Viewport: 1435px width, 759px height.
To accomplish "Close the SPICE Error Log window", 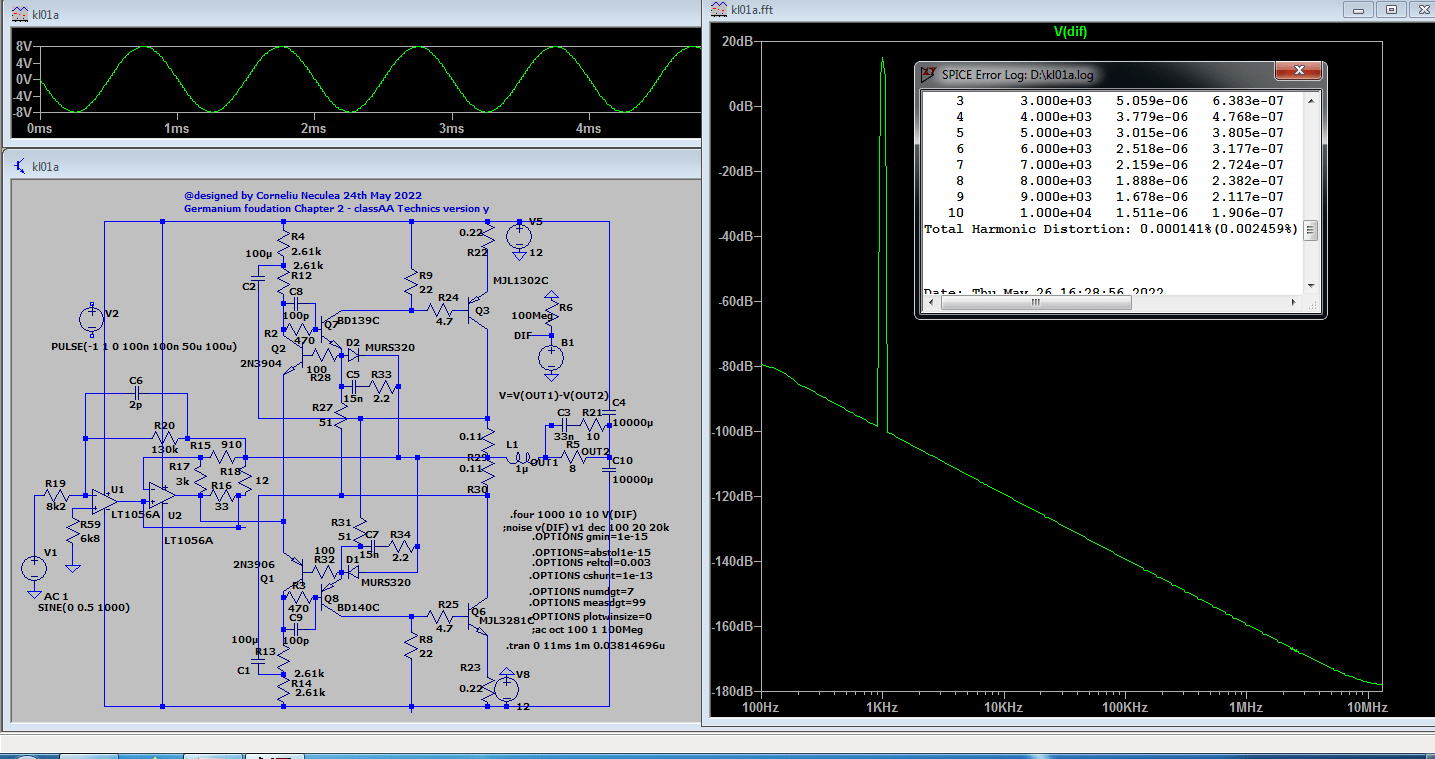I will tap(1298, 71).
